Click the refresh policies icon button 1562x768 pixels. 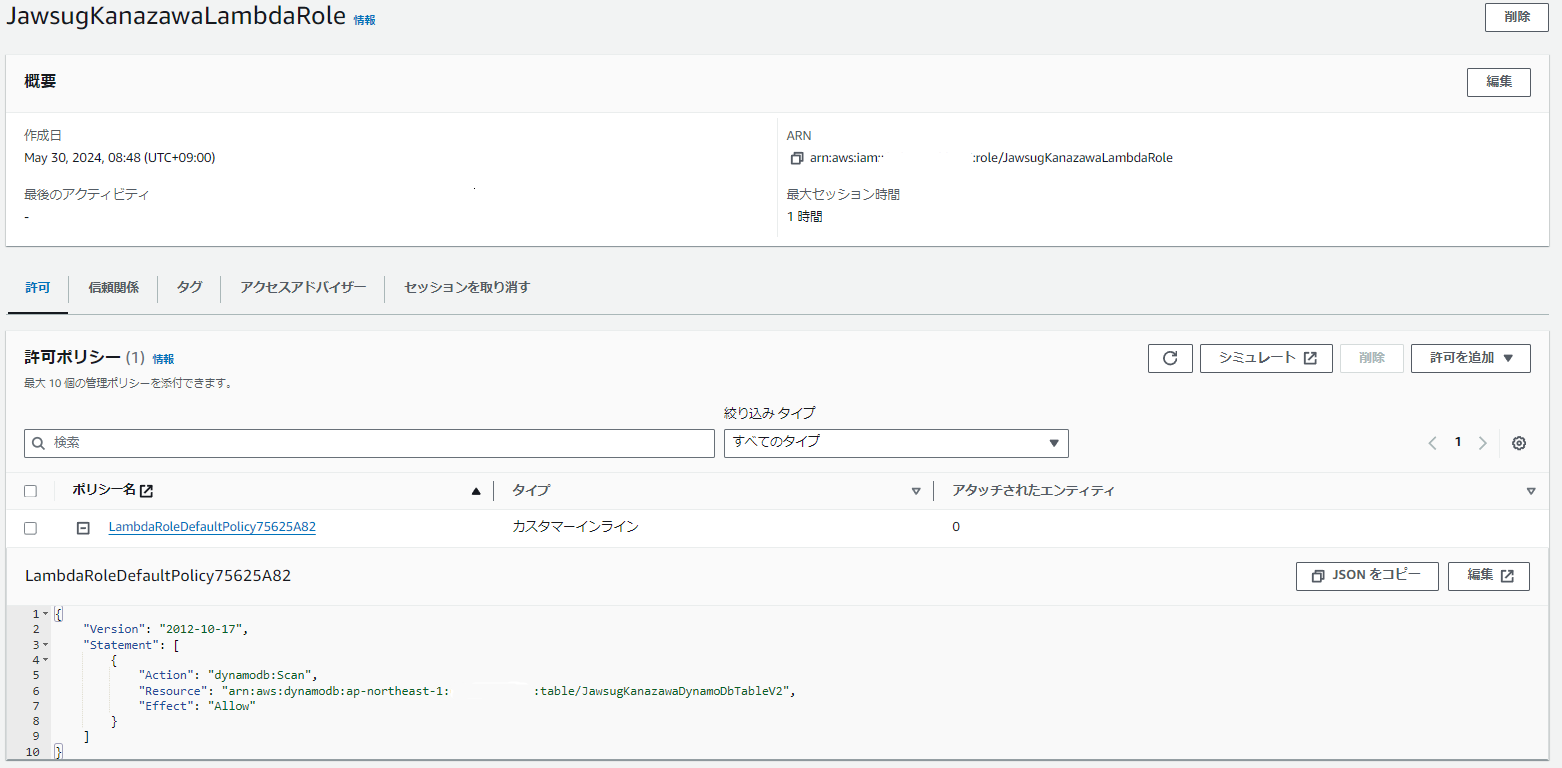click(1170, 358)
